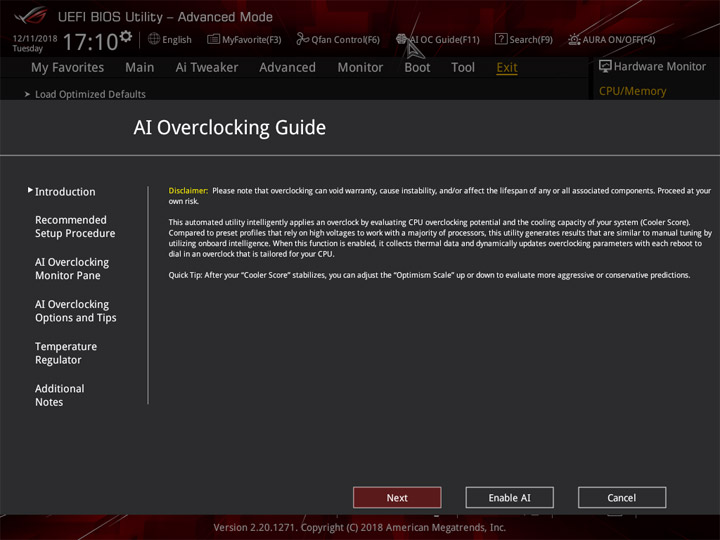Click the English language label
Image resolution: width=720 pixels, height=540 pixels.
pyautogui.click(x=177, y=39)
